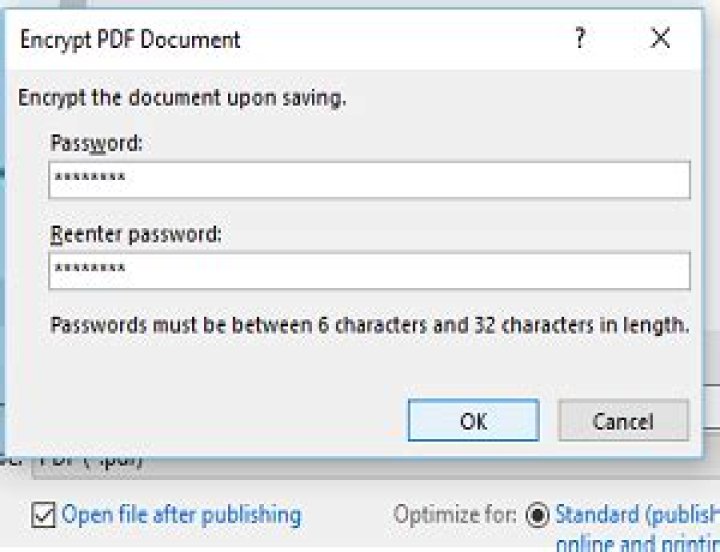Click the Encrypt PDF Document title bar
Image resolution: width=720 pixels, height=552 pixels.
[x=300, y=40]
